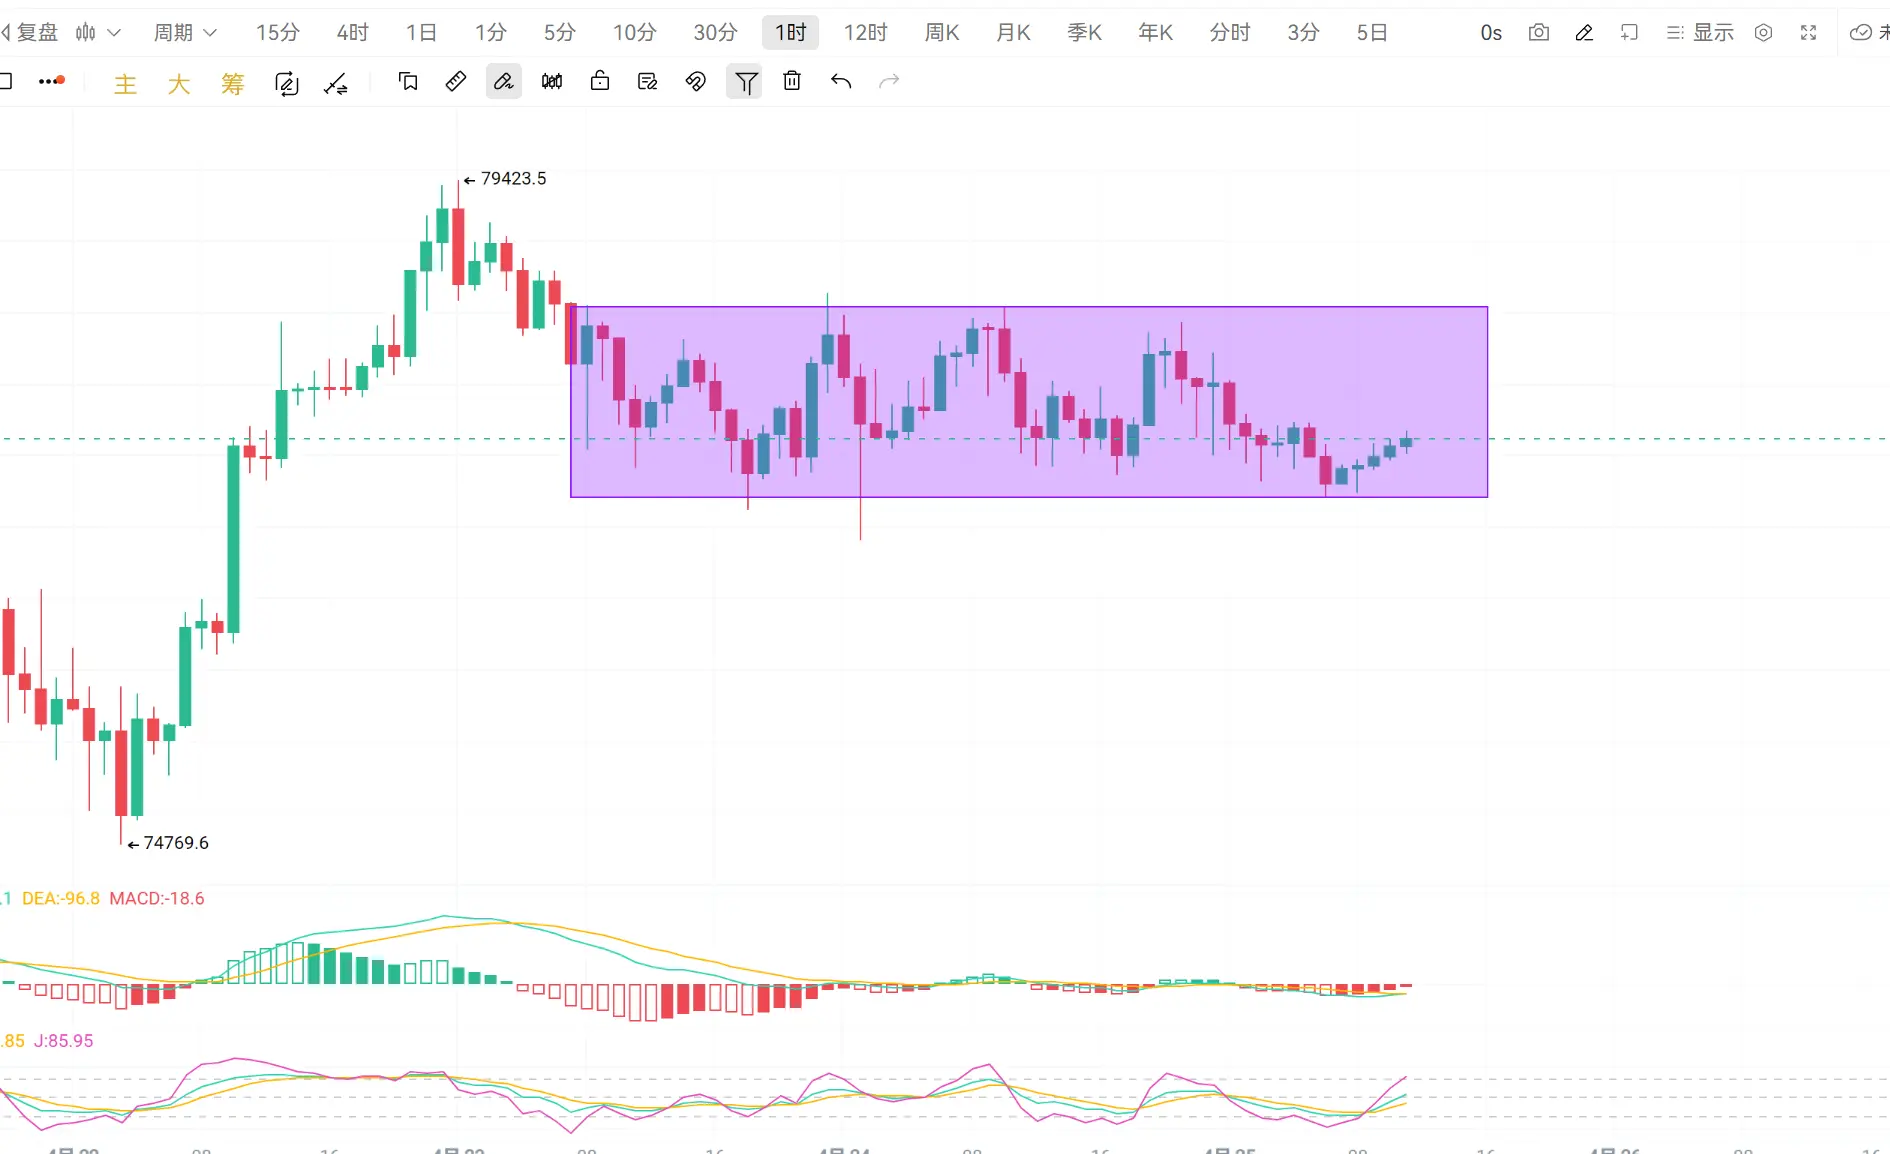Screen dimensions: 1890x1154
Task: Switch to 季K quarterly candles
Action: 1084,33
